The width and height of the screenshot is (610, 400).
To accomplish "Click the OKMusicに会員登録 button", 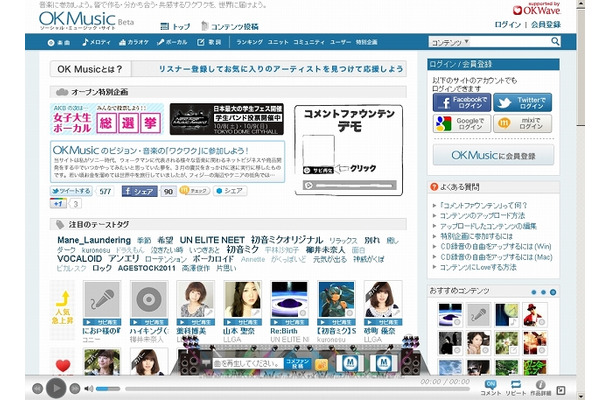I will click(493, 155).
